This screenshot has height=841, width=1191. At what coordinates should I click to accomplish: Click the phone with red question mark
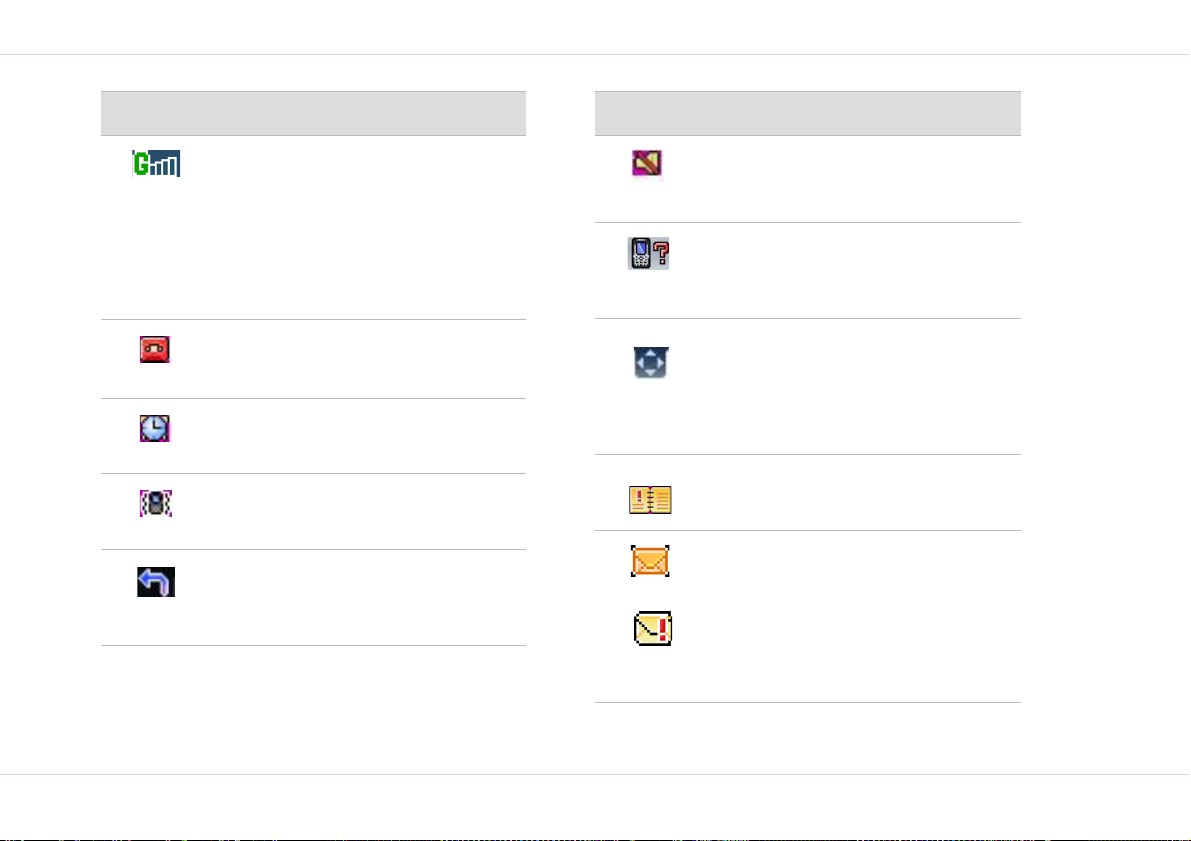pos(649,254)
